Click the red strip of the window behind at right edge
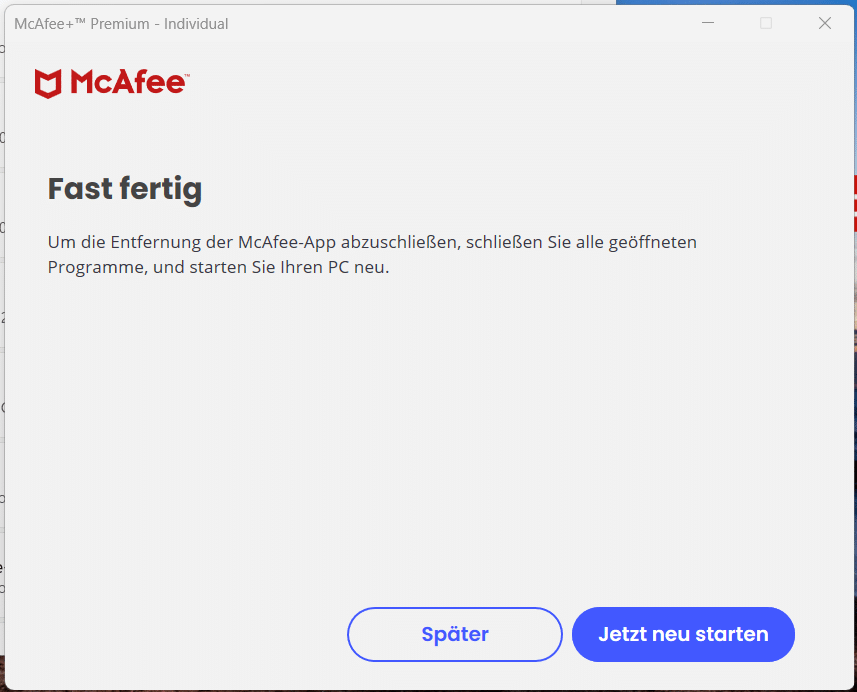The image size is (857, 692). (855, 203)
